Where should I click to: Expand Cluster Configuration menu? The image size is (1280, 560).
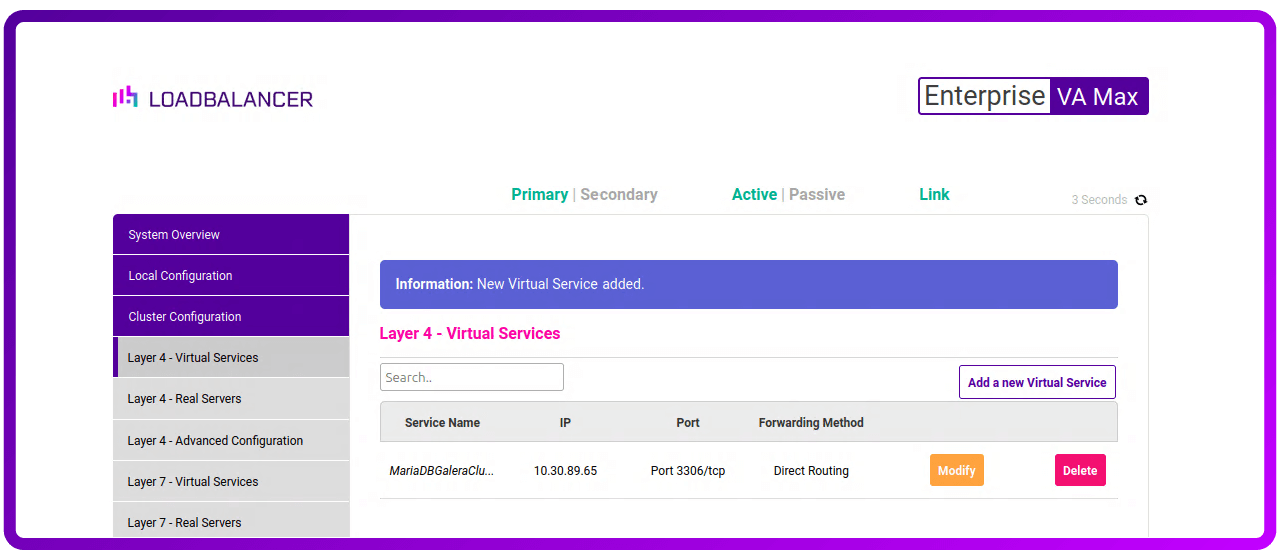point(231,317)
